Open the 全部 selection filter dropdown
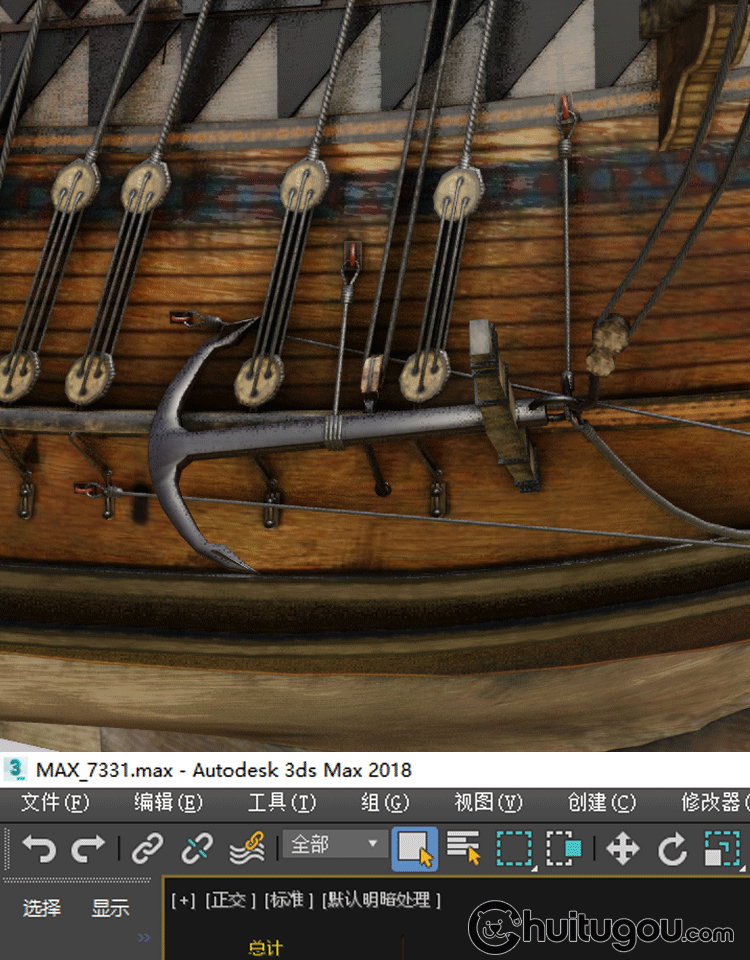The width and height of the screenshot is (750, 960). pos(334,845)
